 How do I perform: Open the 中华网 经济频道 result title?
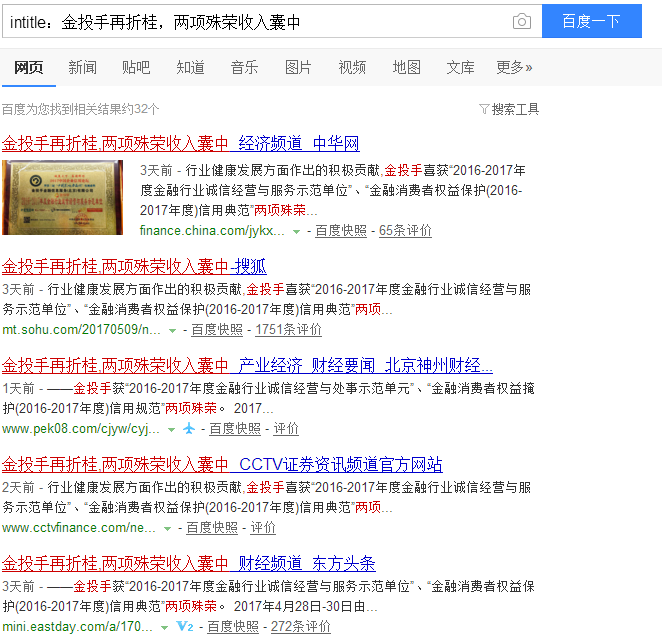tap(181, 144)
